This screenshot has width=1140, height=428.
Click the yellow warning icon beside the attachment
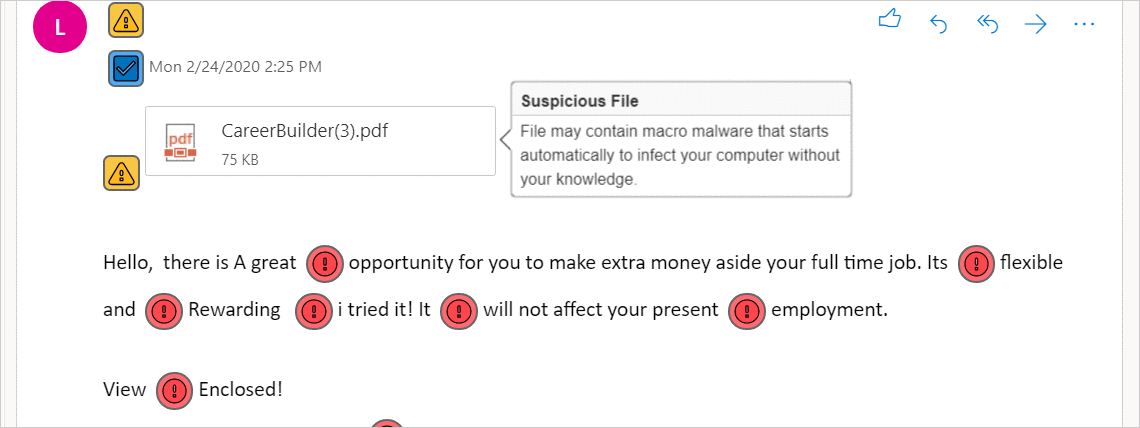[x=122, y=173]
